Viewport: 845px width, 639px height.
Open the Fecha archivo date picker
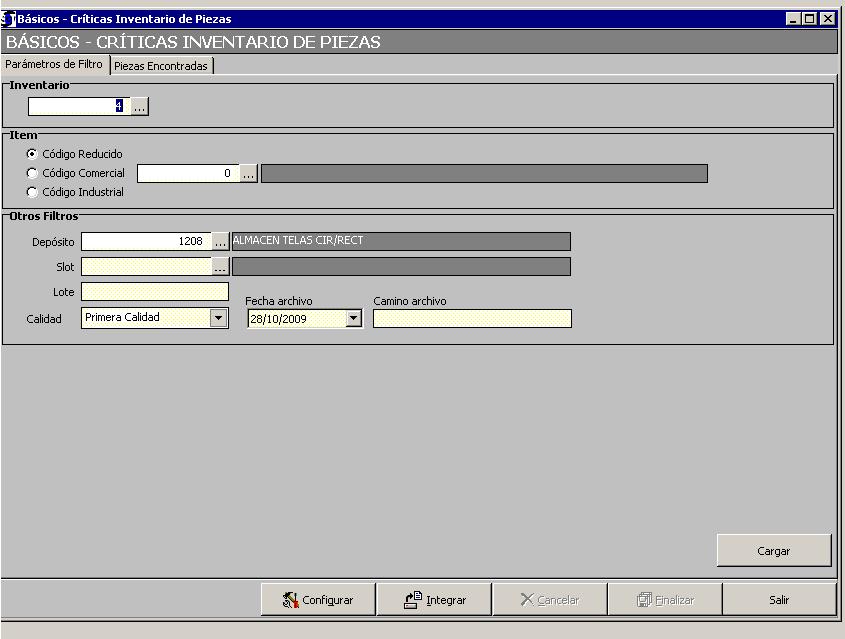pyautogui.click(x=353, y=318)
